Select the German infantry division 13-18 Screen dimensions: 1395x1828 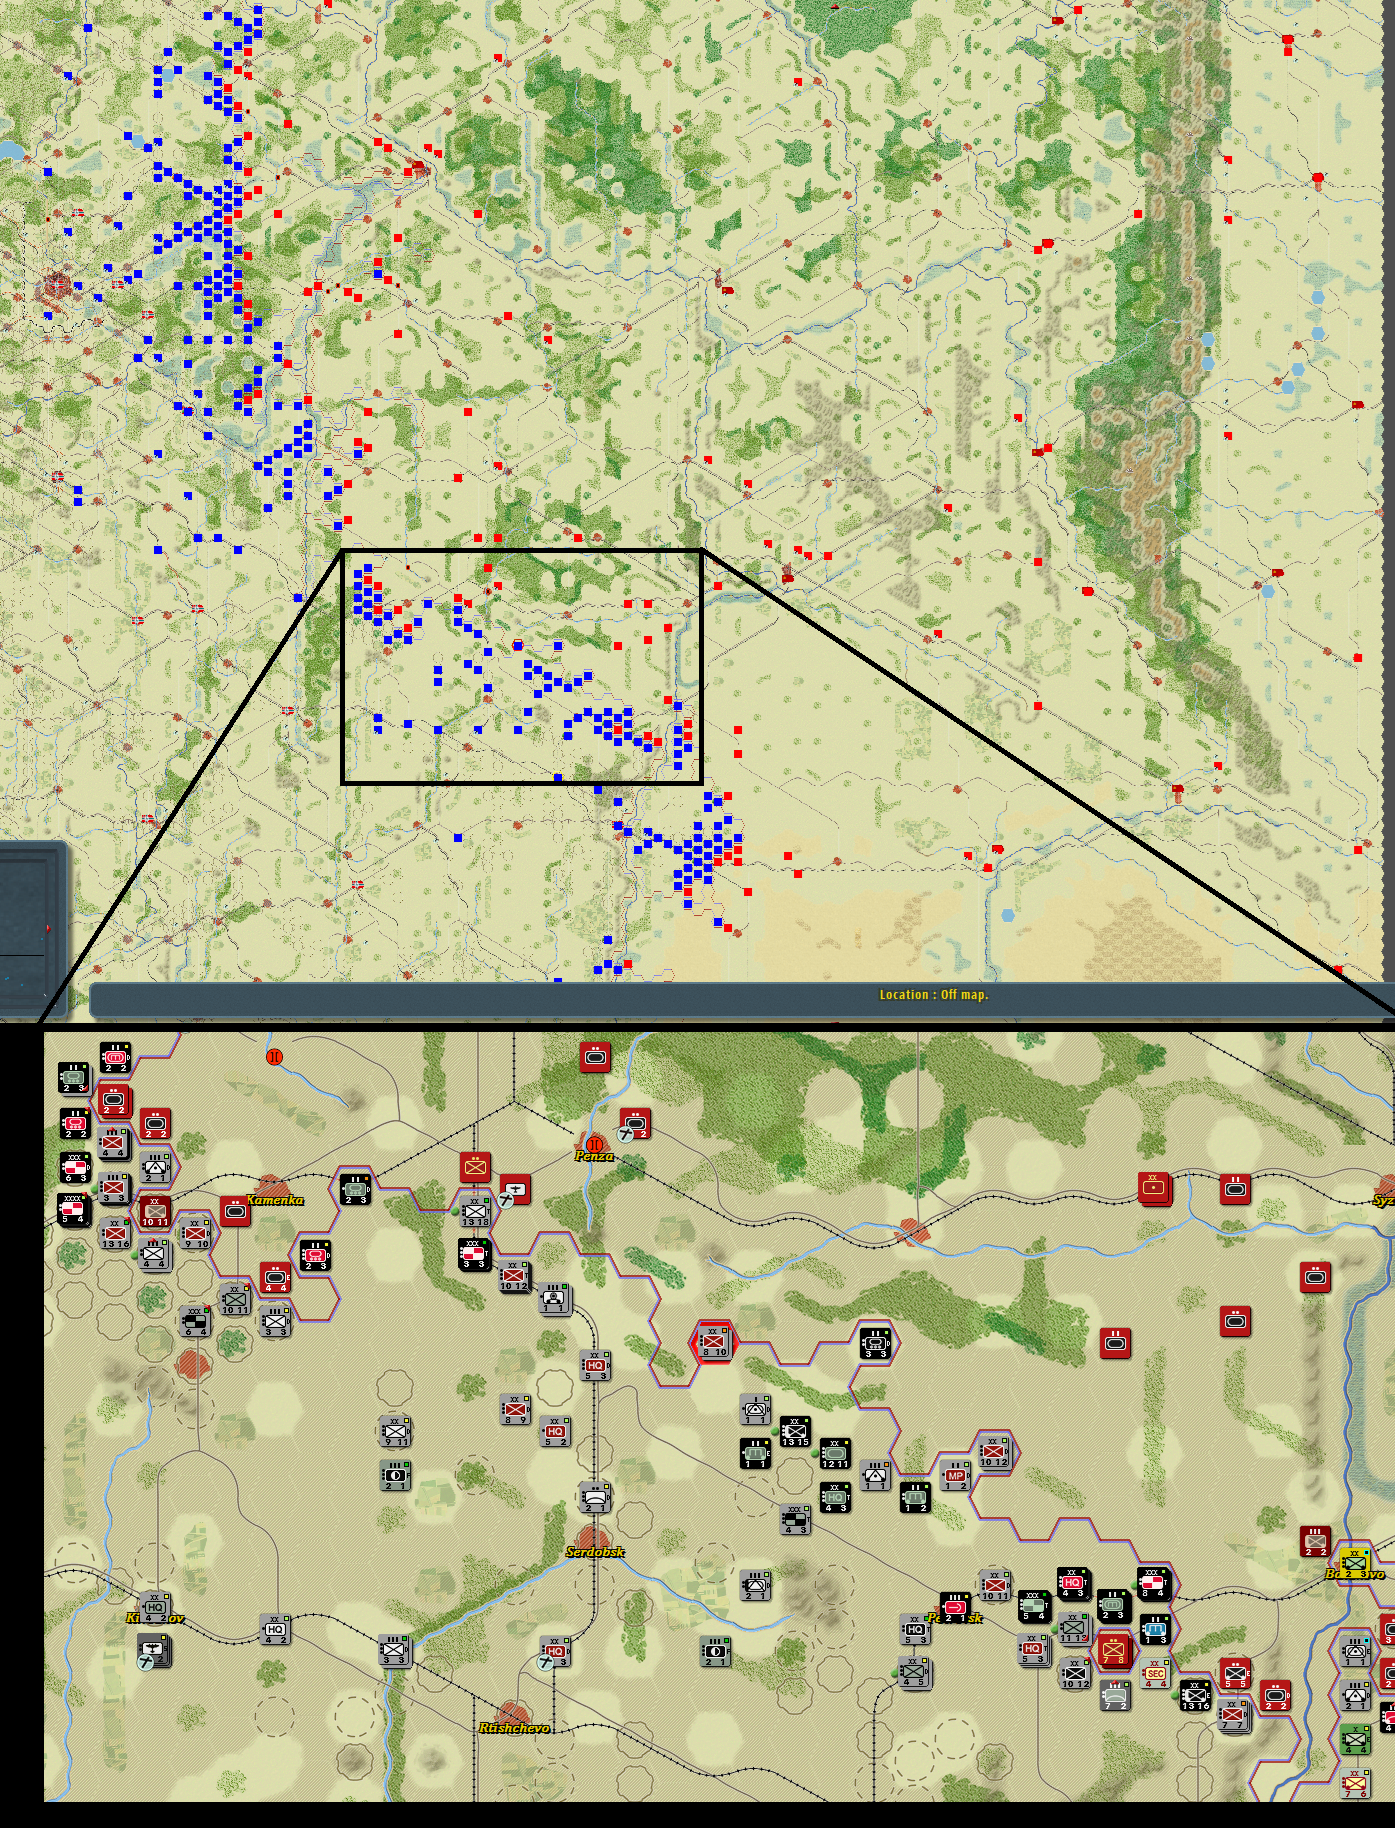(x=475, y=1210)
